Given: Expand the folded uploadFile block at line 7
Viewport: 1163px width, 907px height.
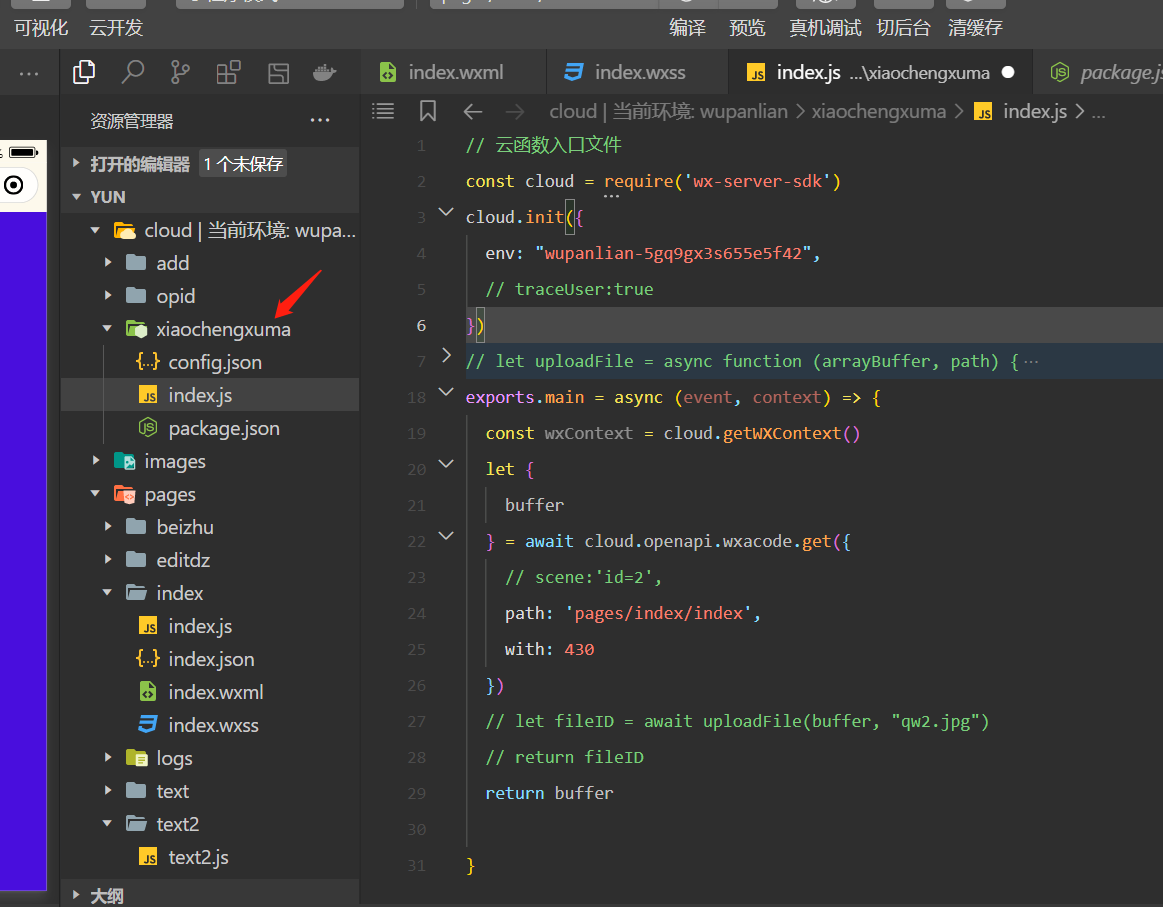Looking at the screenshot, I should point(446,355).
